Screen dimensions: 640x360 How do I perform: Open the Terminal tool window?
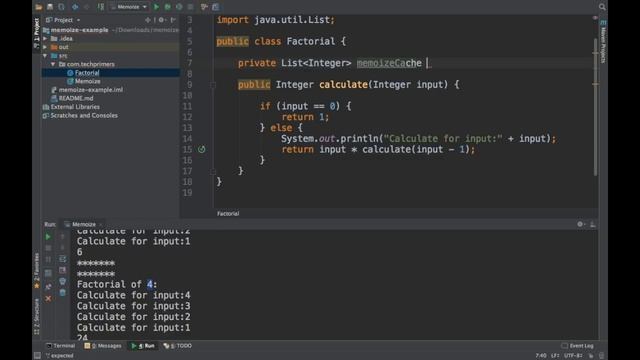60,346
